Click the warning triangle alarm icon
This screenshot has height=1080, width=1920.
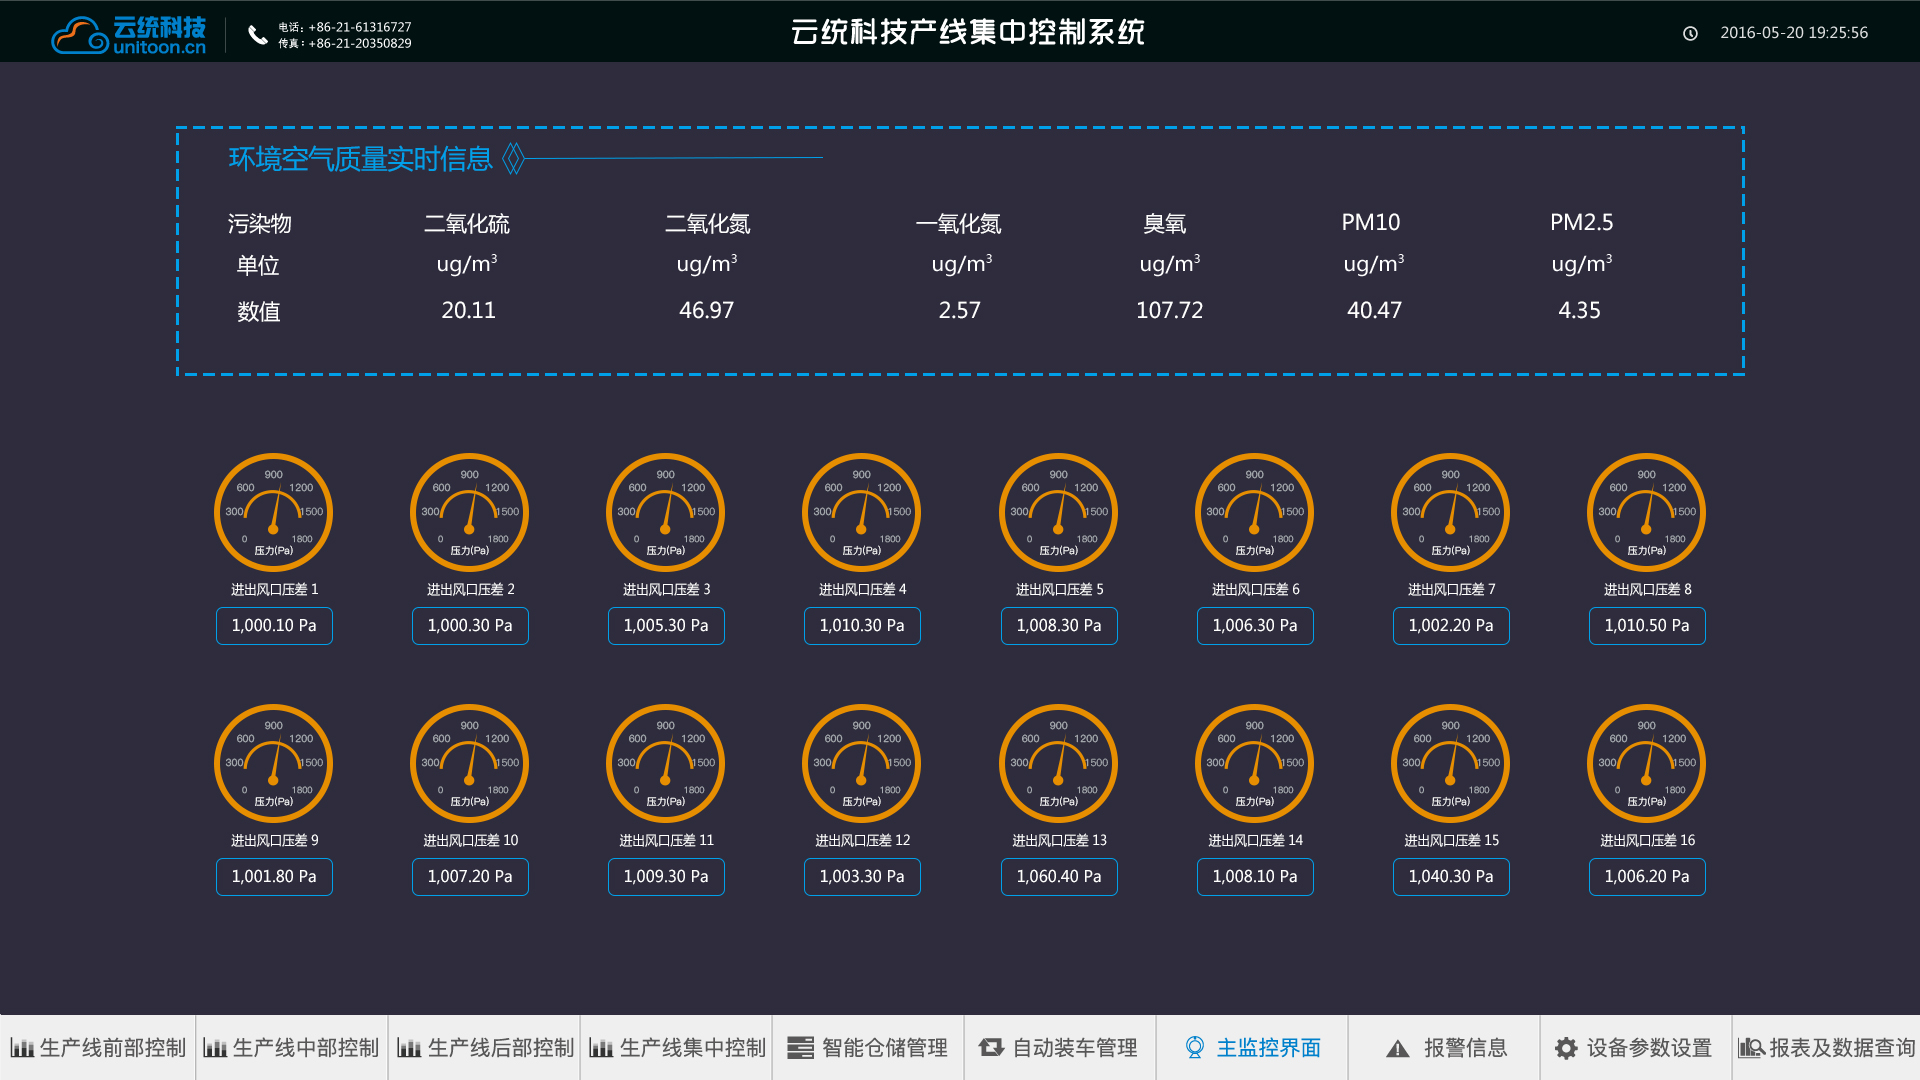tap(1398, 1048)
